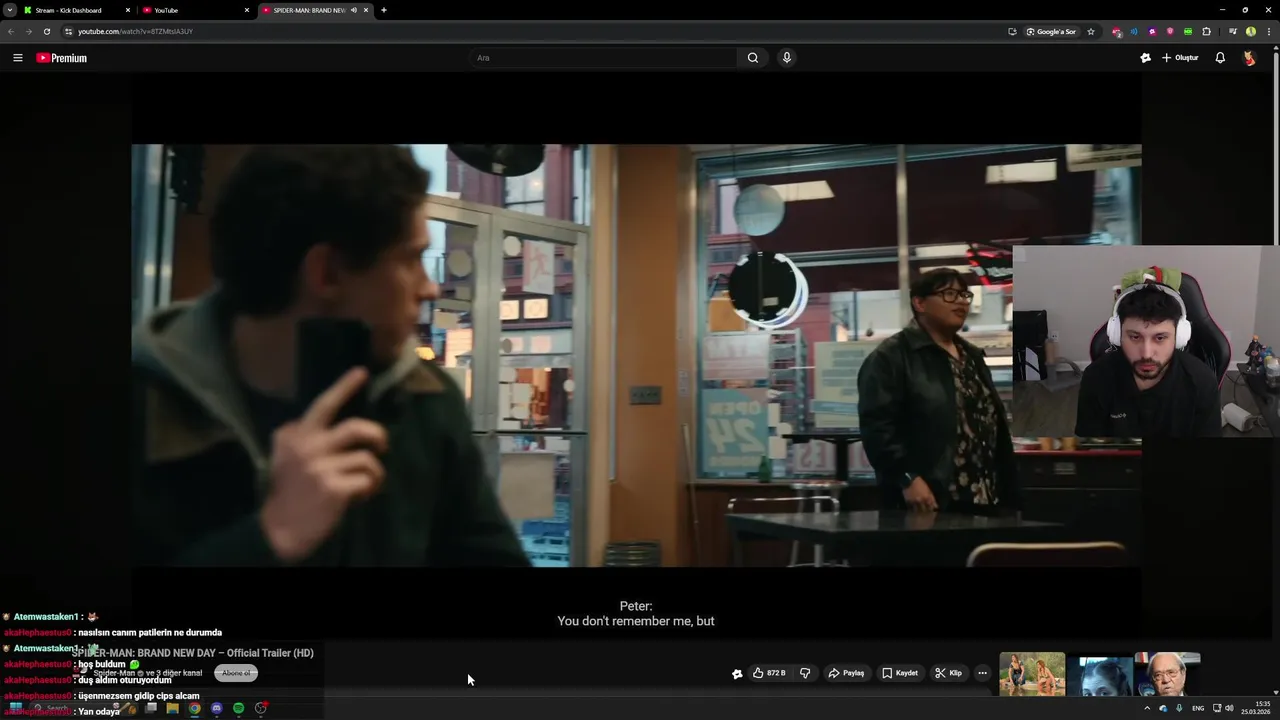Open the red extension with badge 2
Viewport: 1280px width, 720px height.
point(1117,32)
